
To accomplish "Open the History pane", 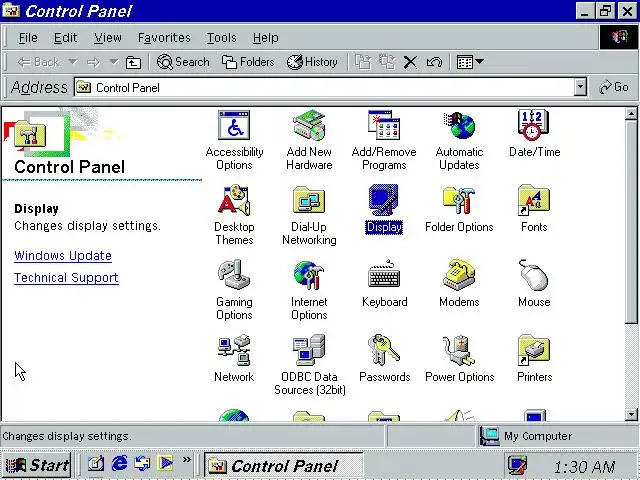I will pos(312,62).
